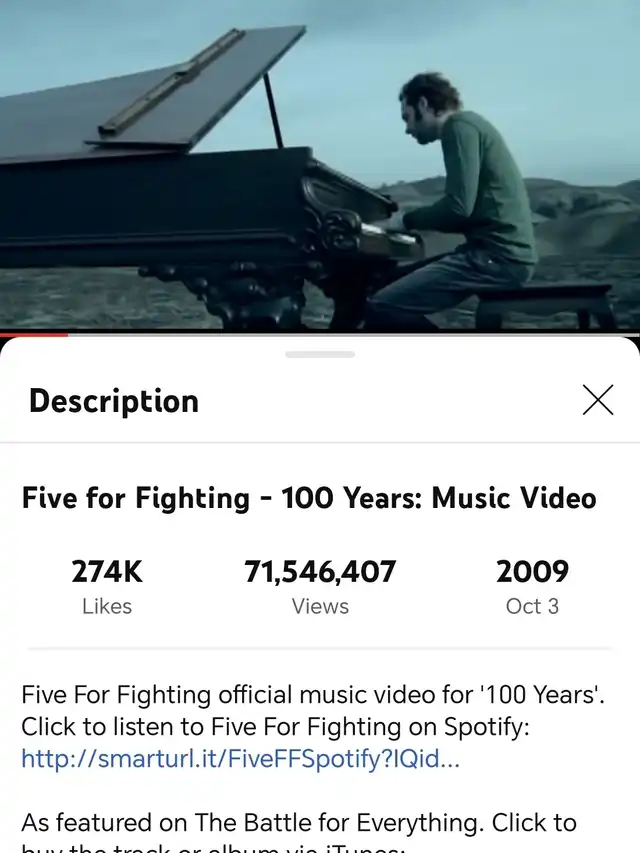Open the smarturl.it FiveFFSpotify link
The image size is (640, 853).
[x=241, y=758]
